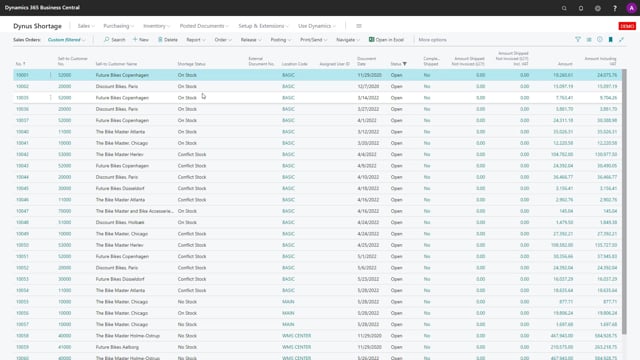Screen dimensions: 640x360
Task: Open the Release action menu
Action: click(x=251, y=40)
